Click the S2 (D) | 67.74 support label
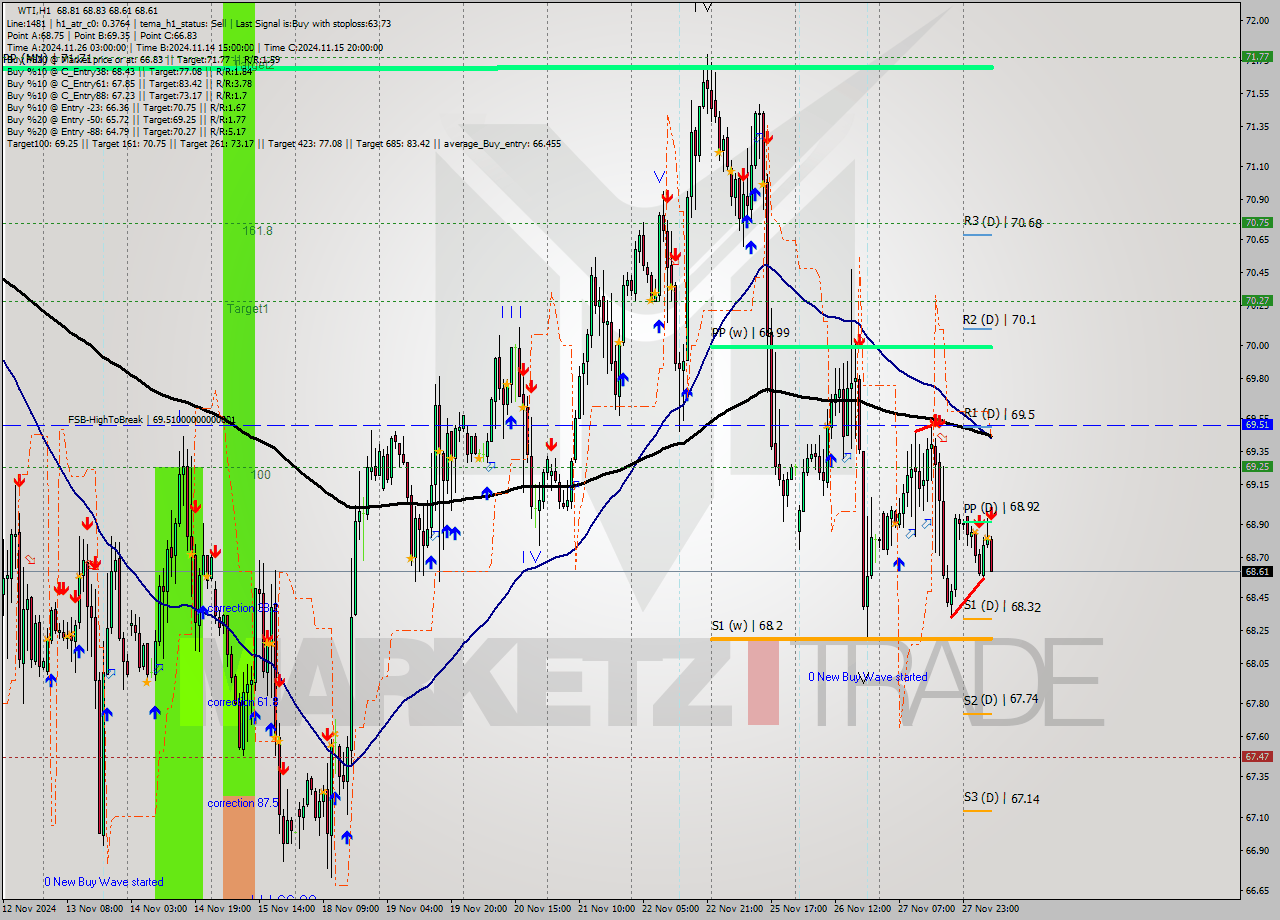 coord(1001,700)
